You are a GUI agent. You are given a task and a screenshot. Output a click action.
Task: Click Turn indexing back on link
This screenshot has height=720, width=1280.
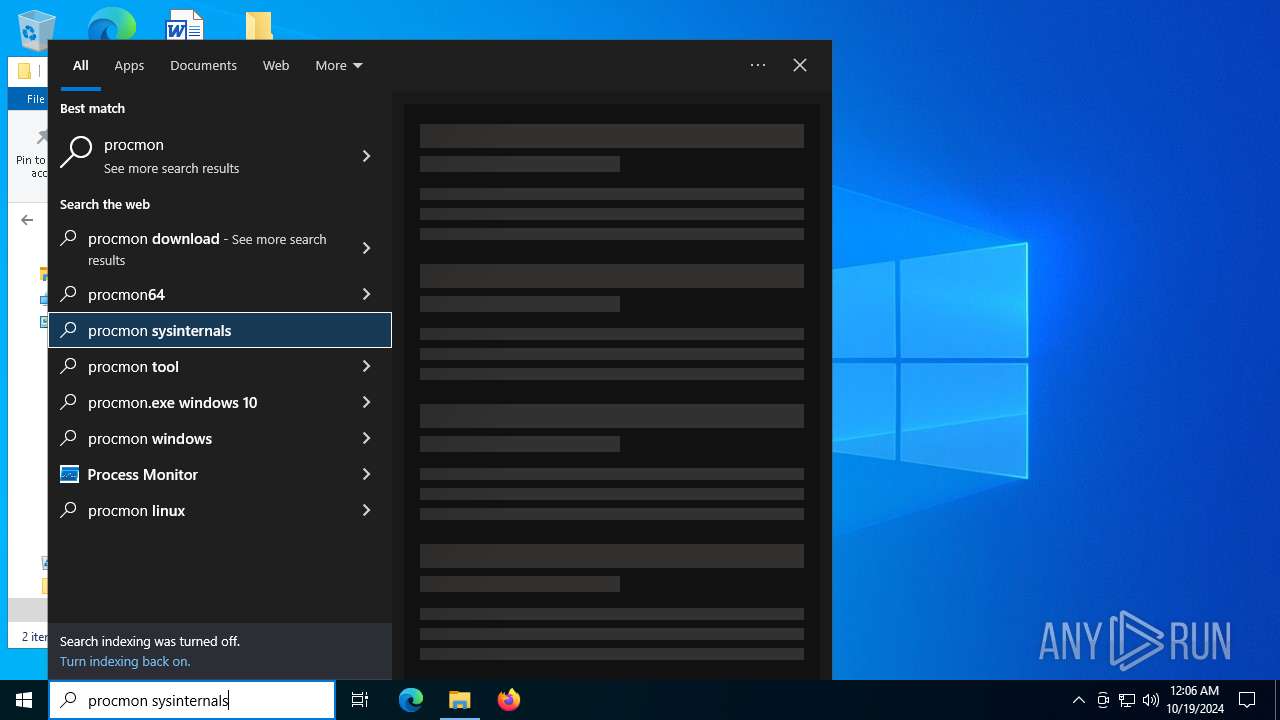125,661
